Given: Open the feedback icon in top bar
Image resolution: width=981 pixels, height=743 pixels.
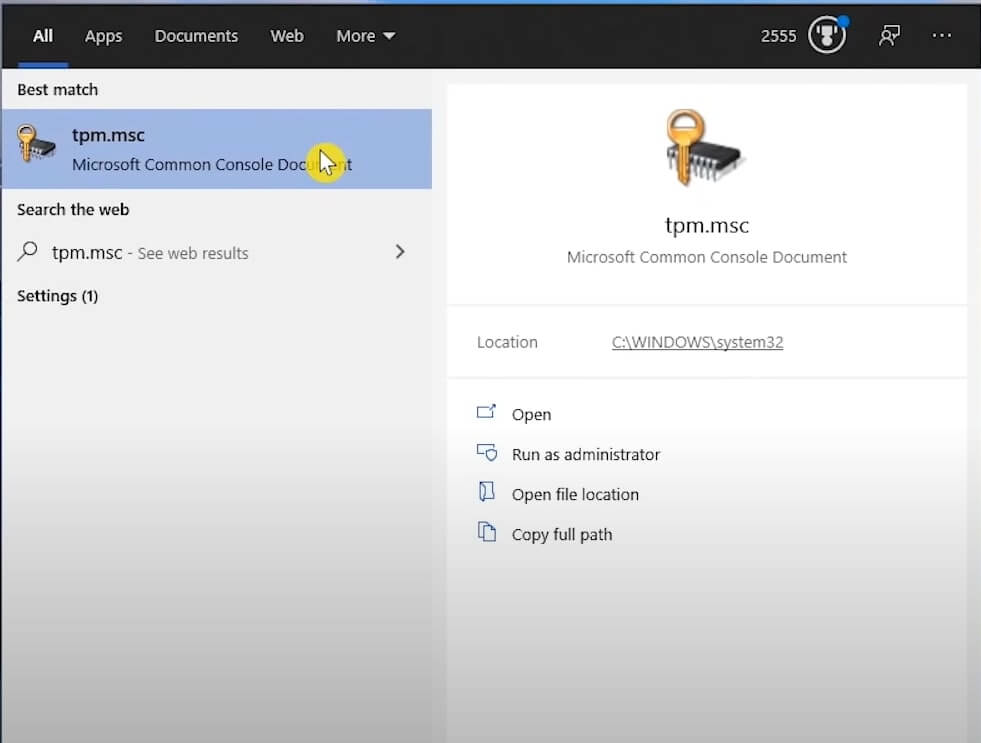Looking at the screenshot, I should pos(887,36).
